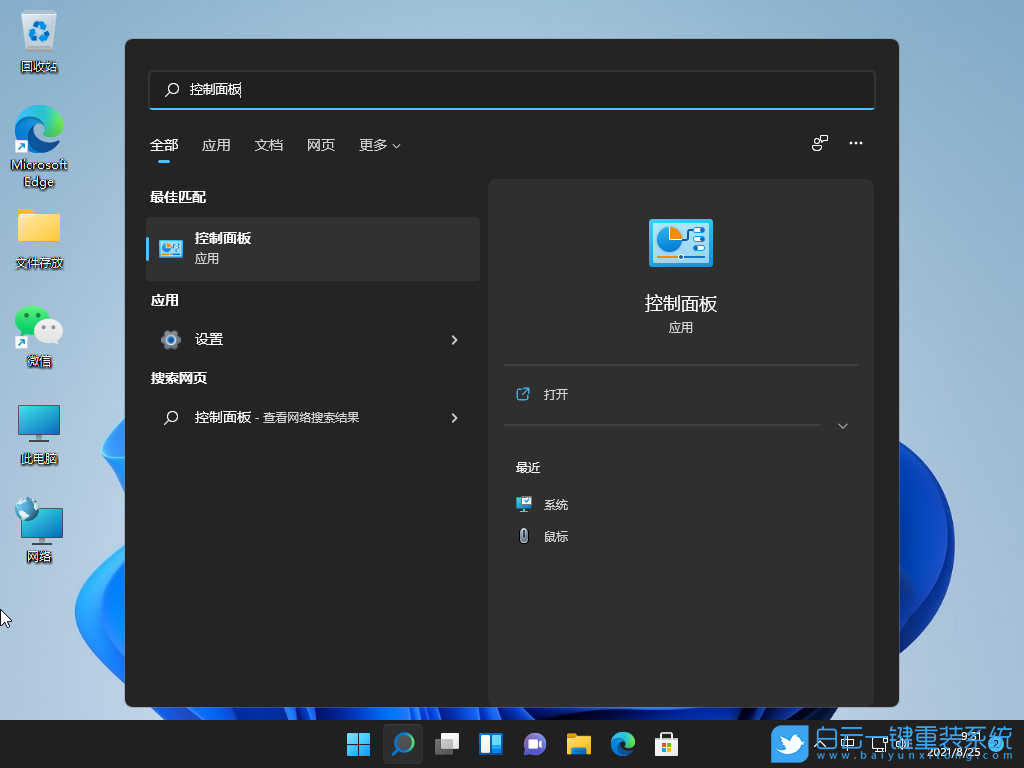Open the Microsoft Store from the taskbar
Viewport: 1024px width, 768px height.
(667, 744)
